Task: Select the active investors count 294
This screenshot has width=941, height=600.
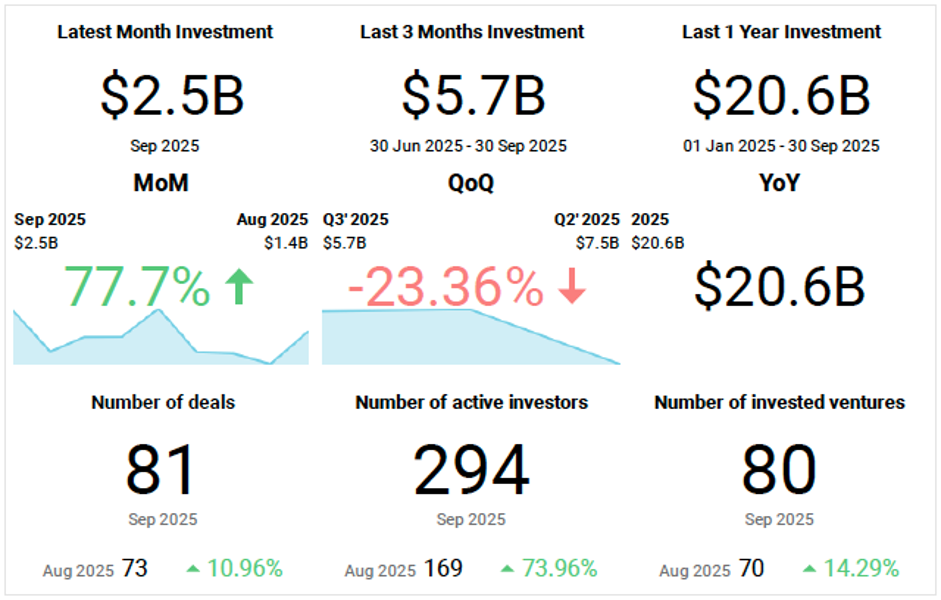Action: (471, 470)
